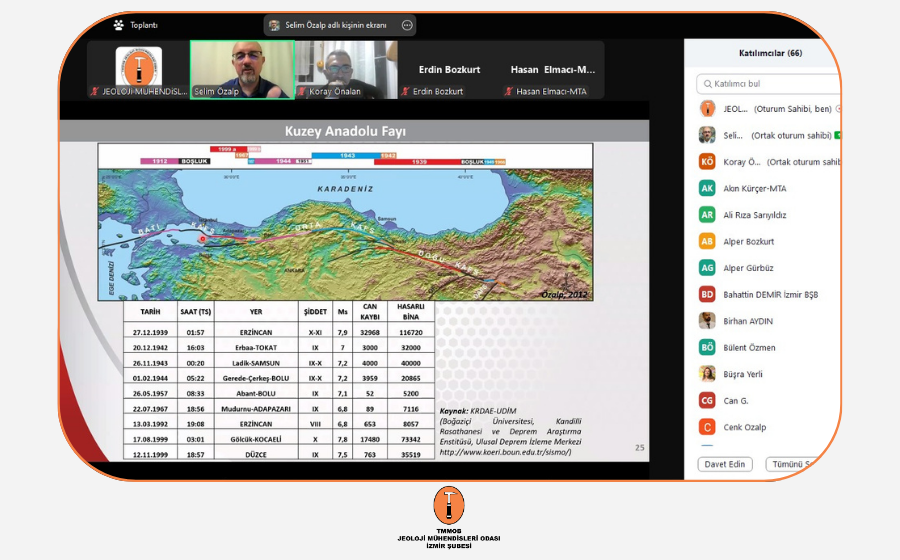This screenshot has width=900, height=560.
Task: Click Selim Özalp's screen share label
Action: tap(334, 25)
